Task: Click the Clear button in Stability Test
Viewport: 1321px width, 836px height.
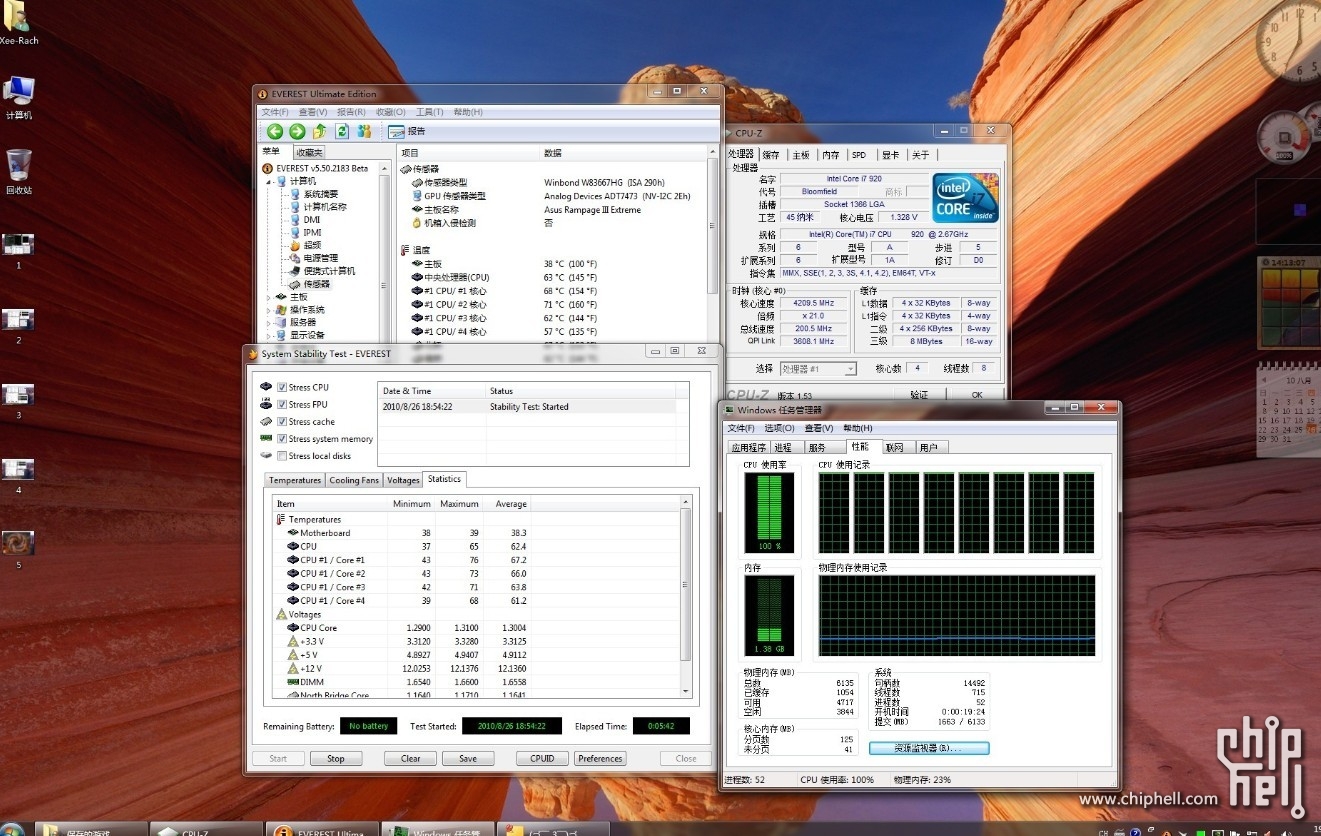Action: click(410, 758)
